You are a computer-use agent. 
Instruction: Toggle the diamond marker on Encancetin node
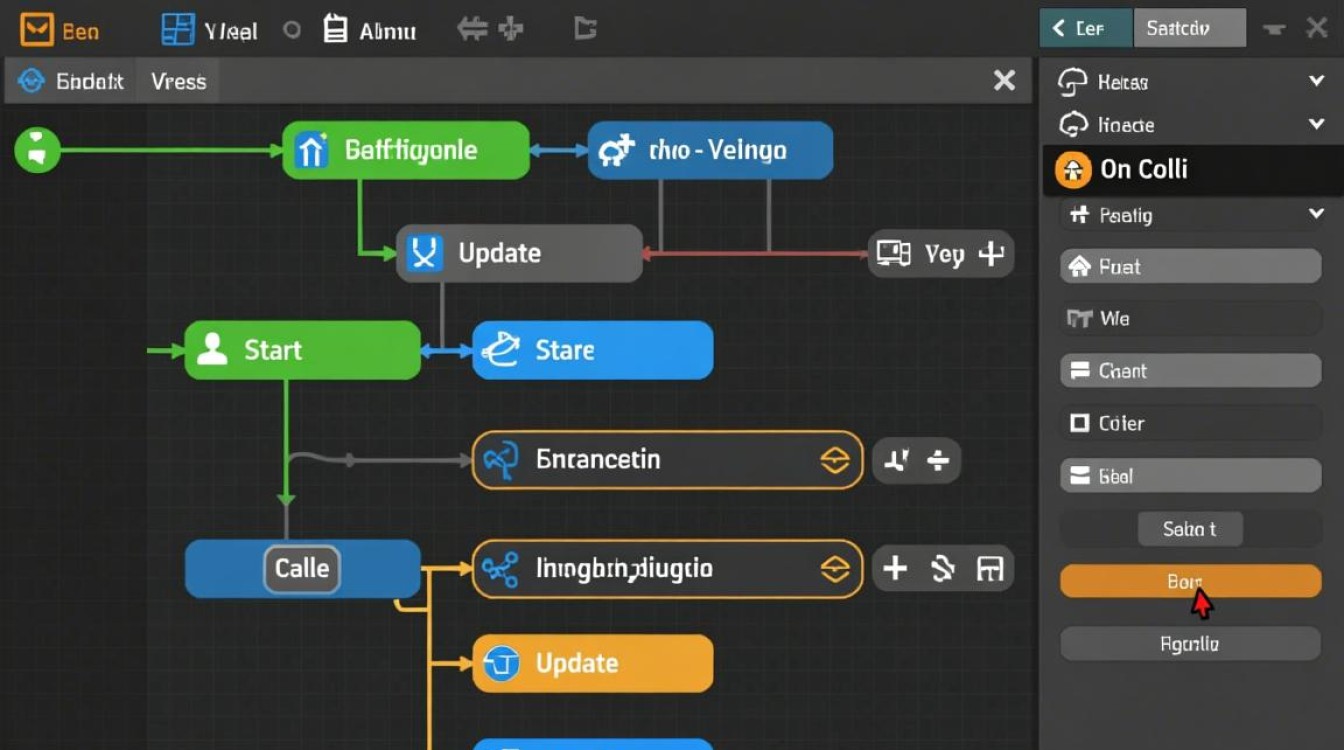pyautogui.click(x=834, y=460)
